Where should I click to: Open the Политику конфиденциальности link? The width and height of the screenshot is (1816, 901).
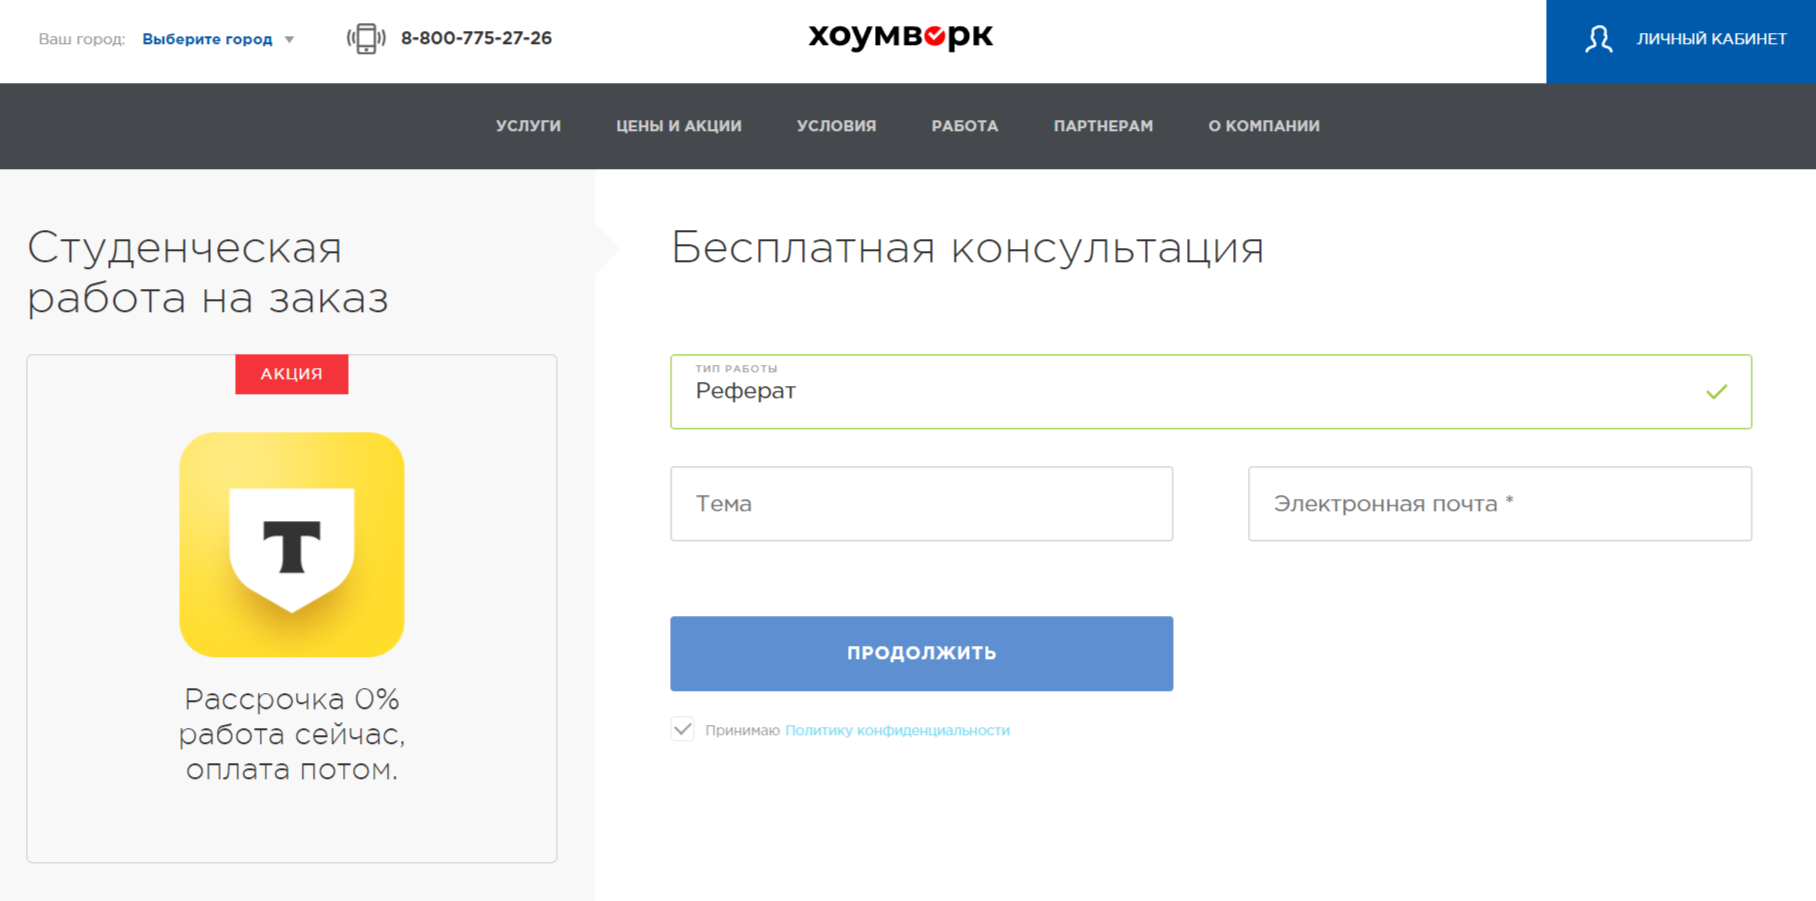[x=898, y=730]
